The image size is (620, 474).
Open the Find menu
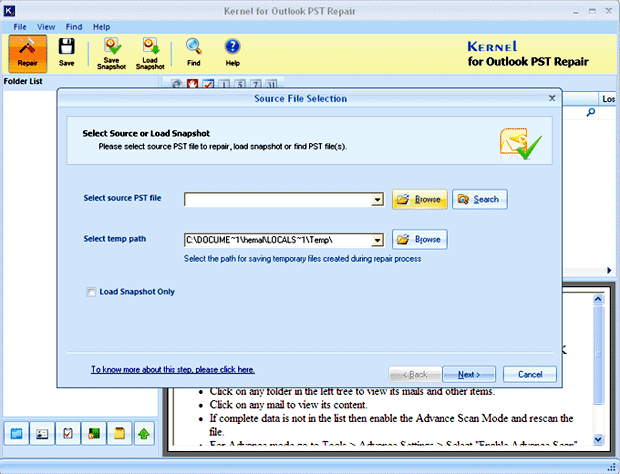[x=74, y=27]
